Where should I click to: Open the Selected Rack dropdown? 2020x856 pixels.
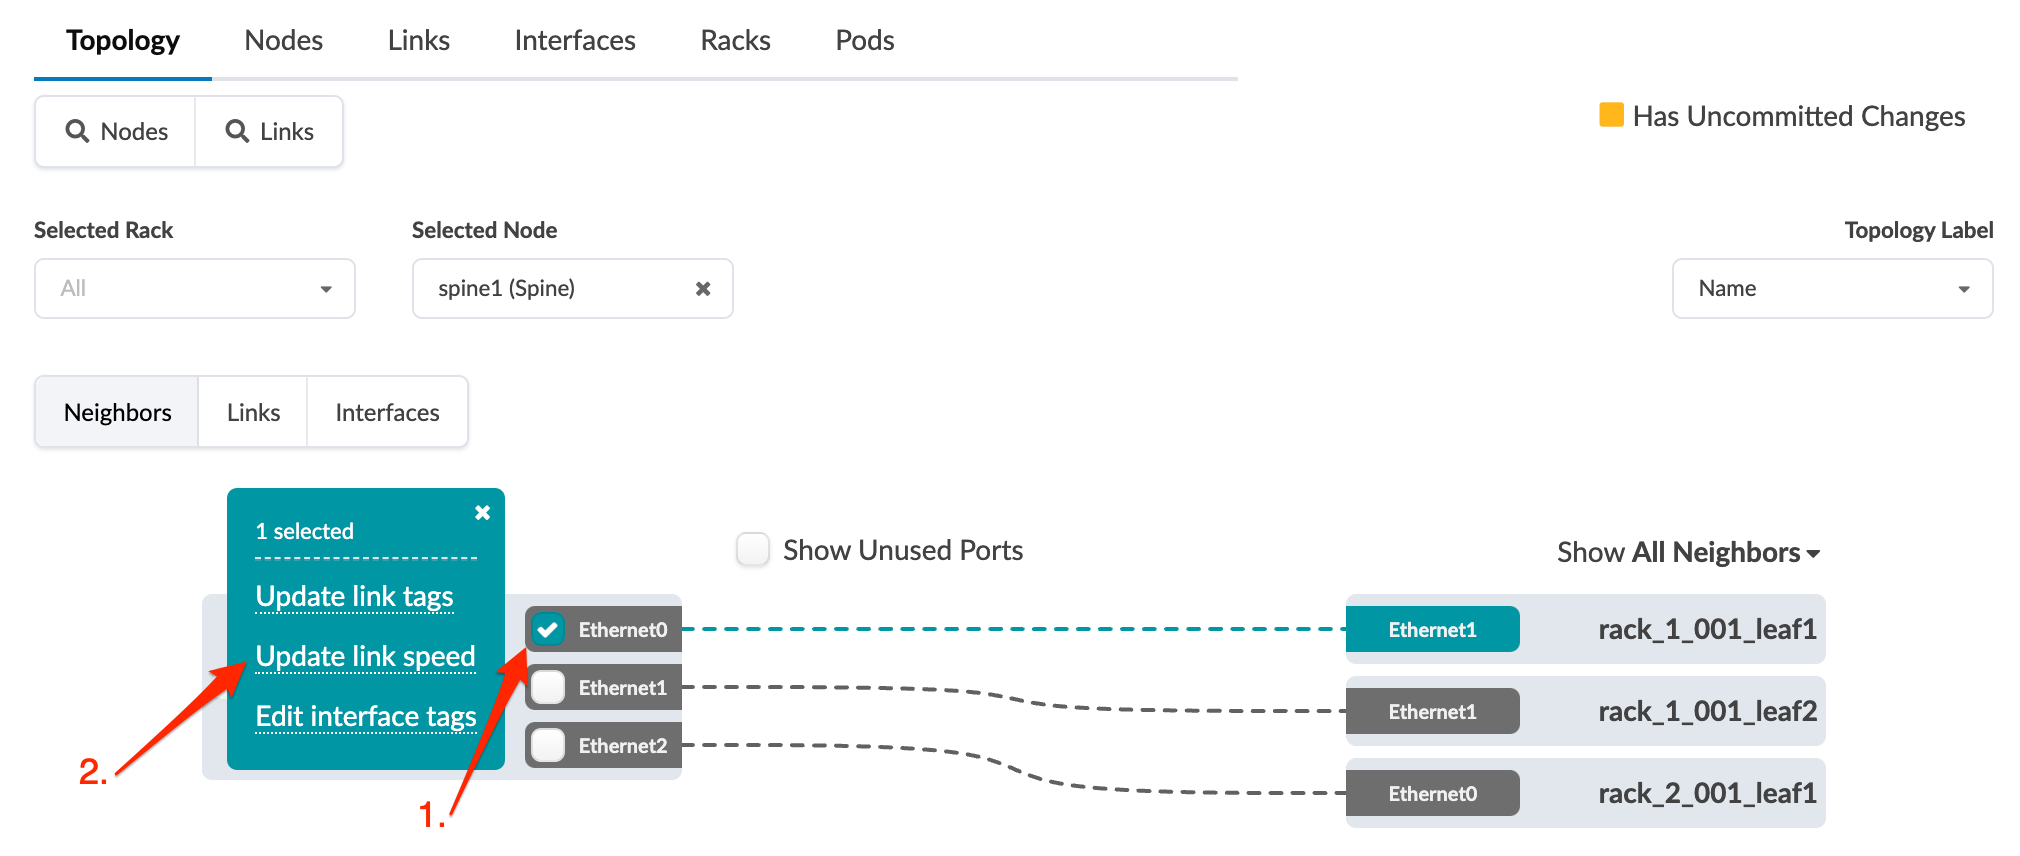tap(195, 289)
